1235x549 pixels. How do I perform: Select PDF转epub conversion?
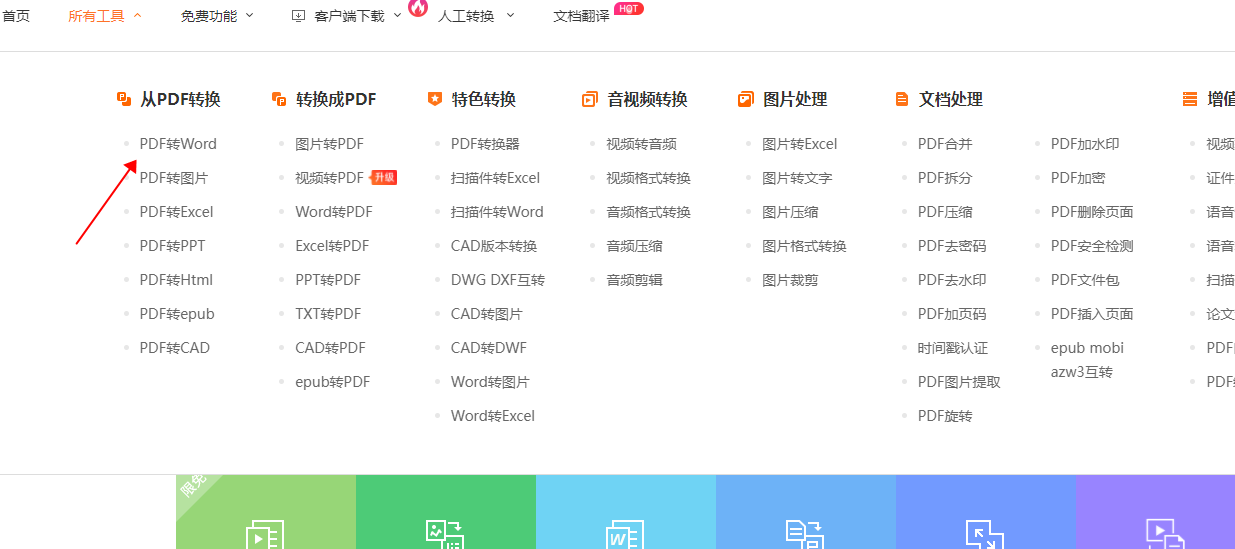(x=177, y=314)
